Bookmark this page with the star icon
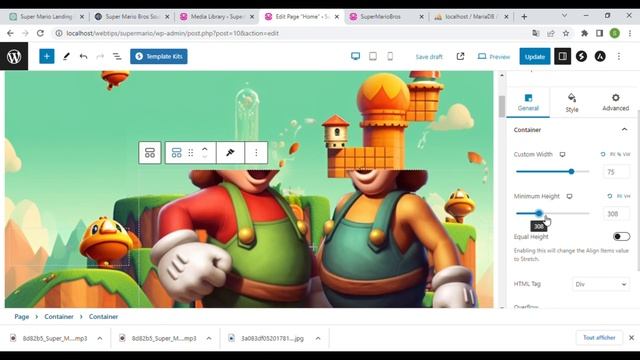The image size is (640, 360). (566, 33)
